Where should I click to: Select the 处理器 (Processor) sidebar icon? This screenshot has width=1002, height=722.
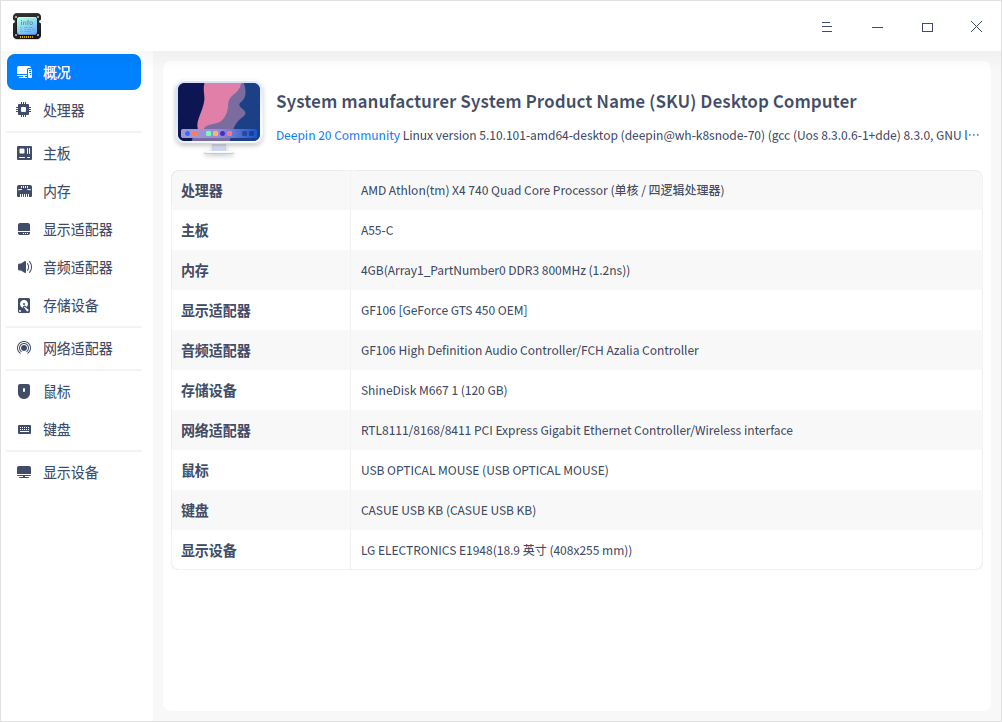pyautogui.click(x=23, y=110)
